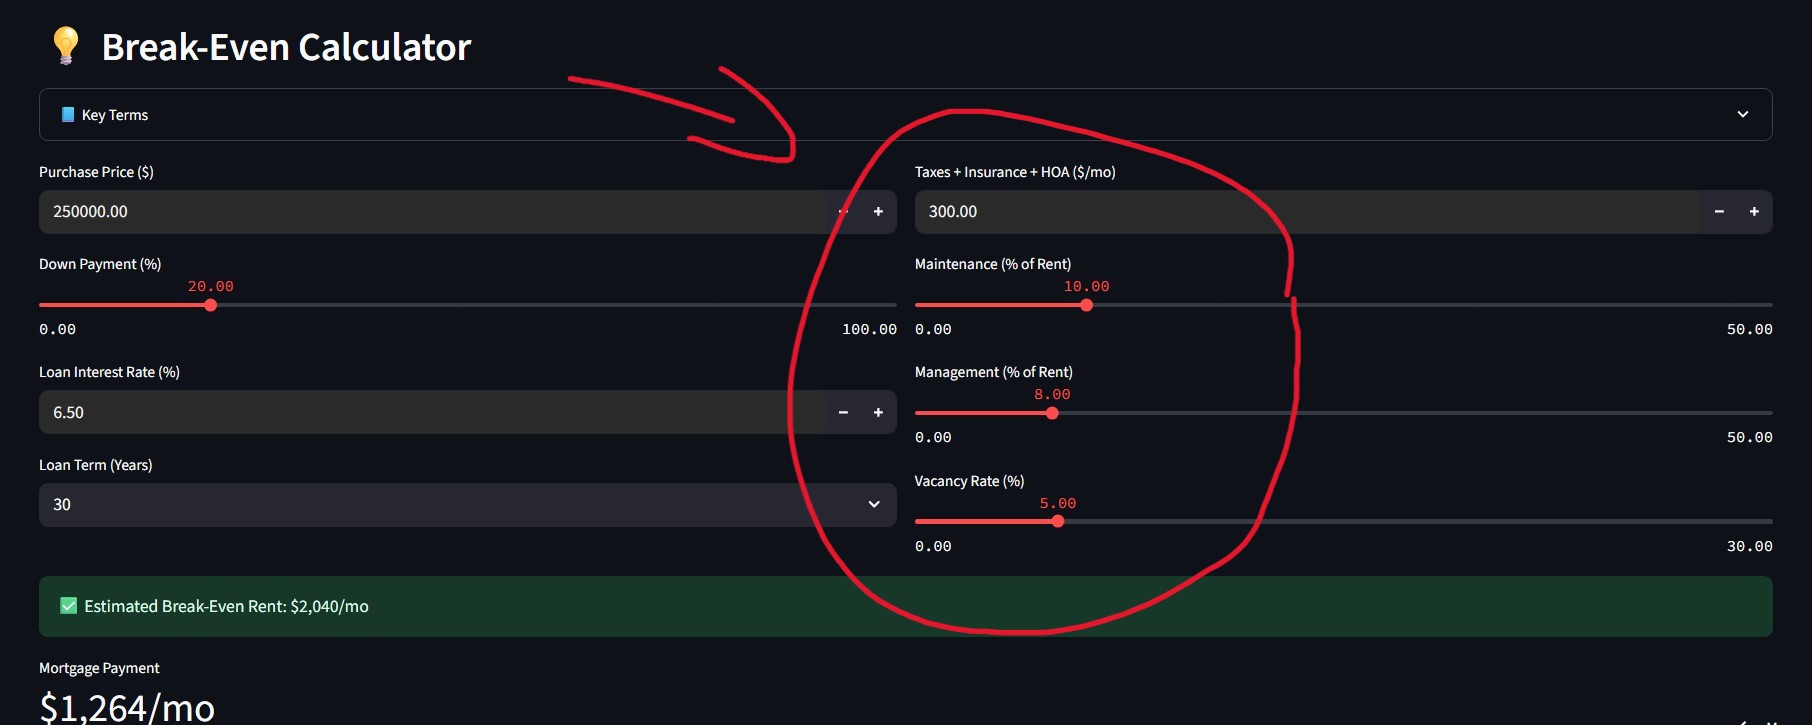Click the Down Payment slider handle
Image resolution: width=1812 pixels, height=725 pixels.
coord(211,305)
